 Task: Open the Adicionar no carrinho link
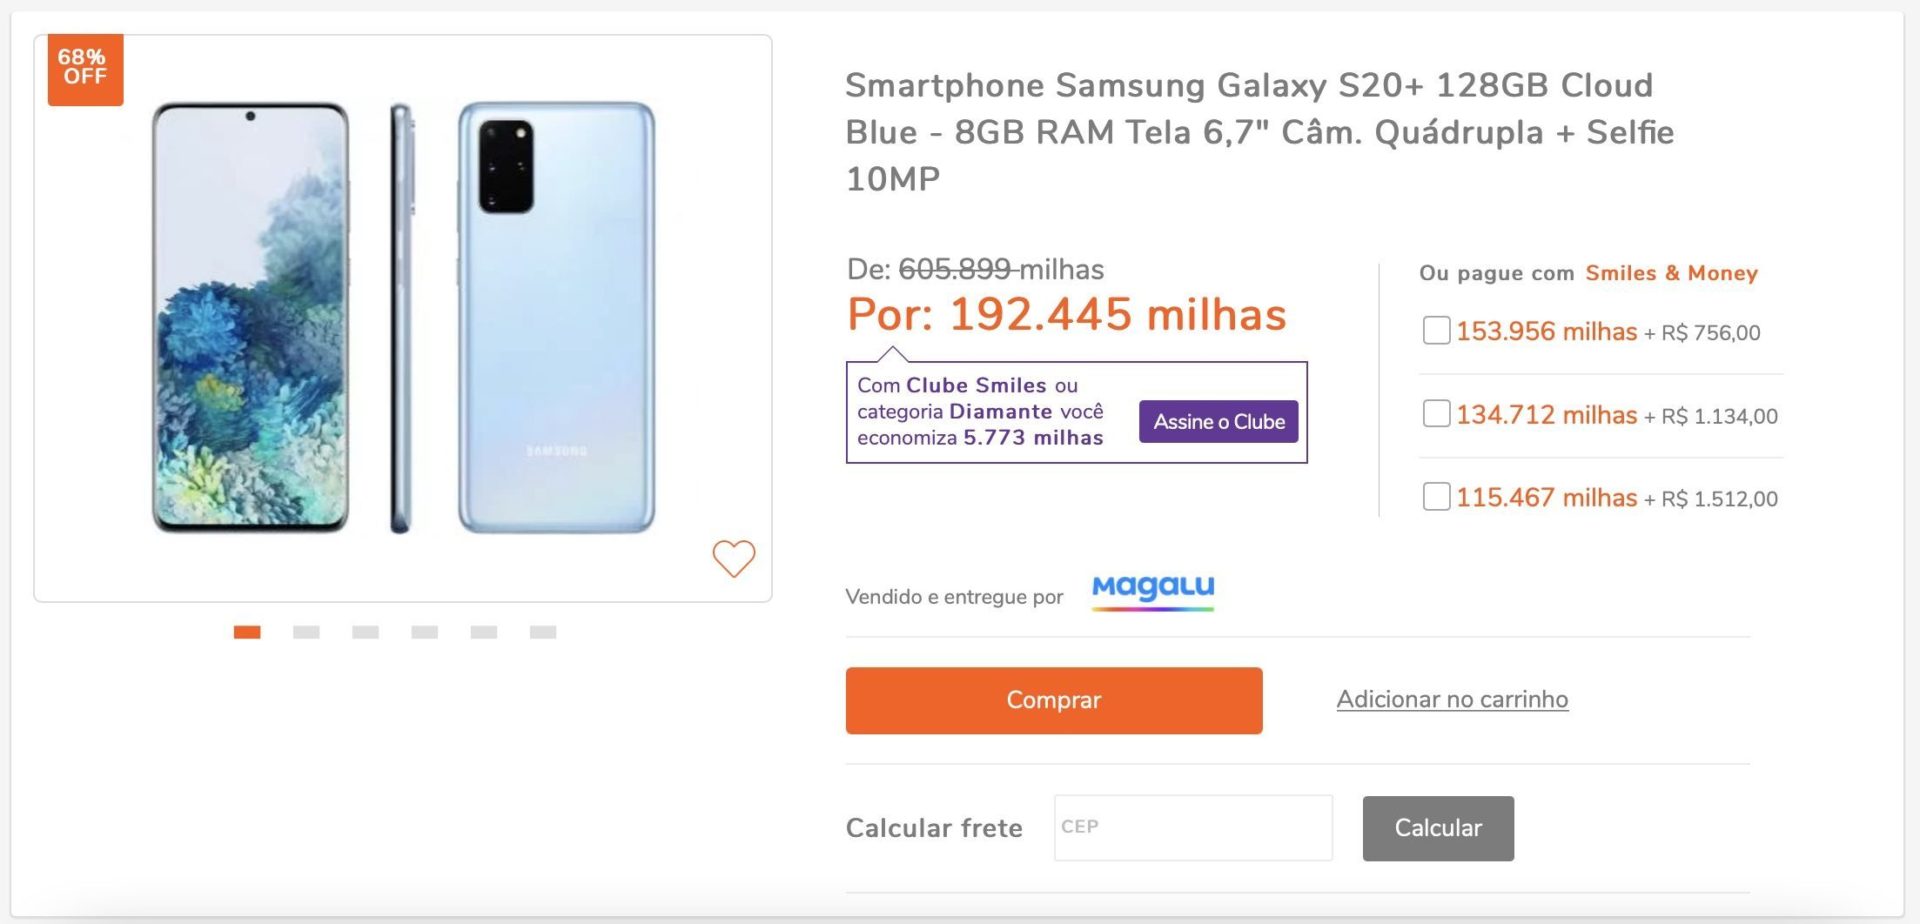point(1452,699)
